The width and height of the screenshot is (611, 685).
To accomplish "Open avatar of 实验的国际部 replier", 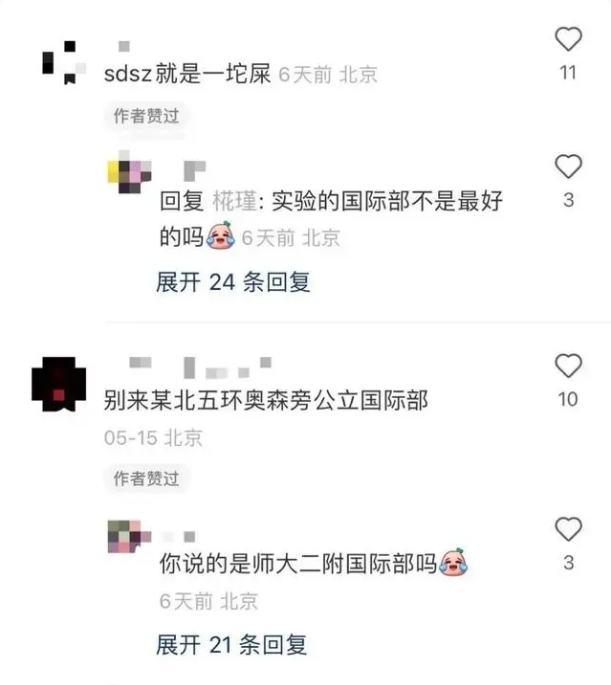I will pos(129,172).
